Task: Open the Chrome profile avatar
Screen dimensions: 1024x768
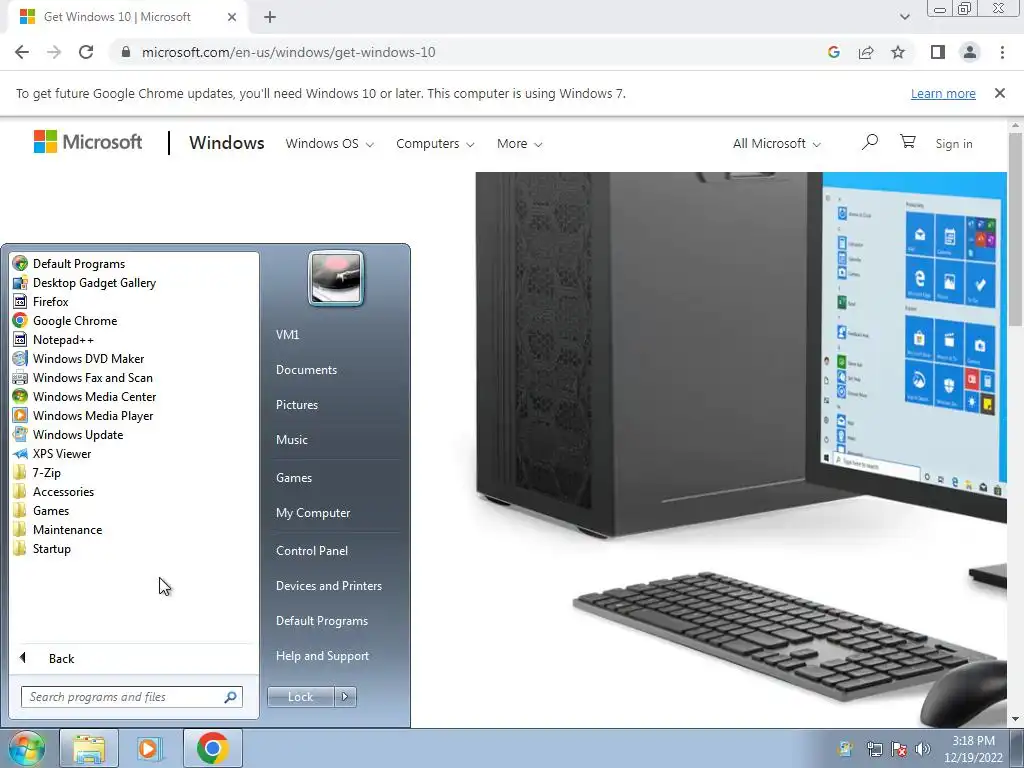Action: coord(970,52)
